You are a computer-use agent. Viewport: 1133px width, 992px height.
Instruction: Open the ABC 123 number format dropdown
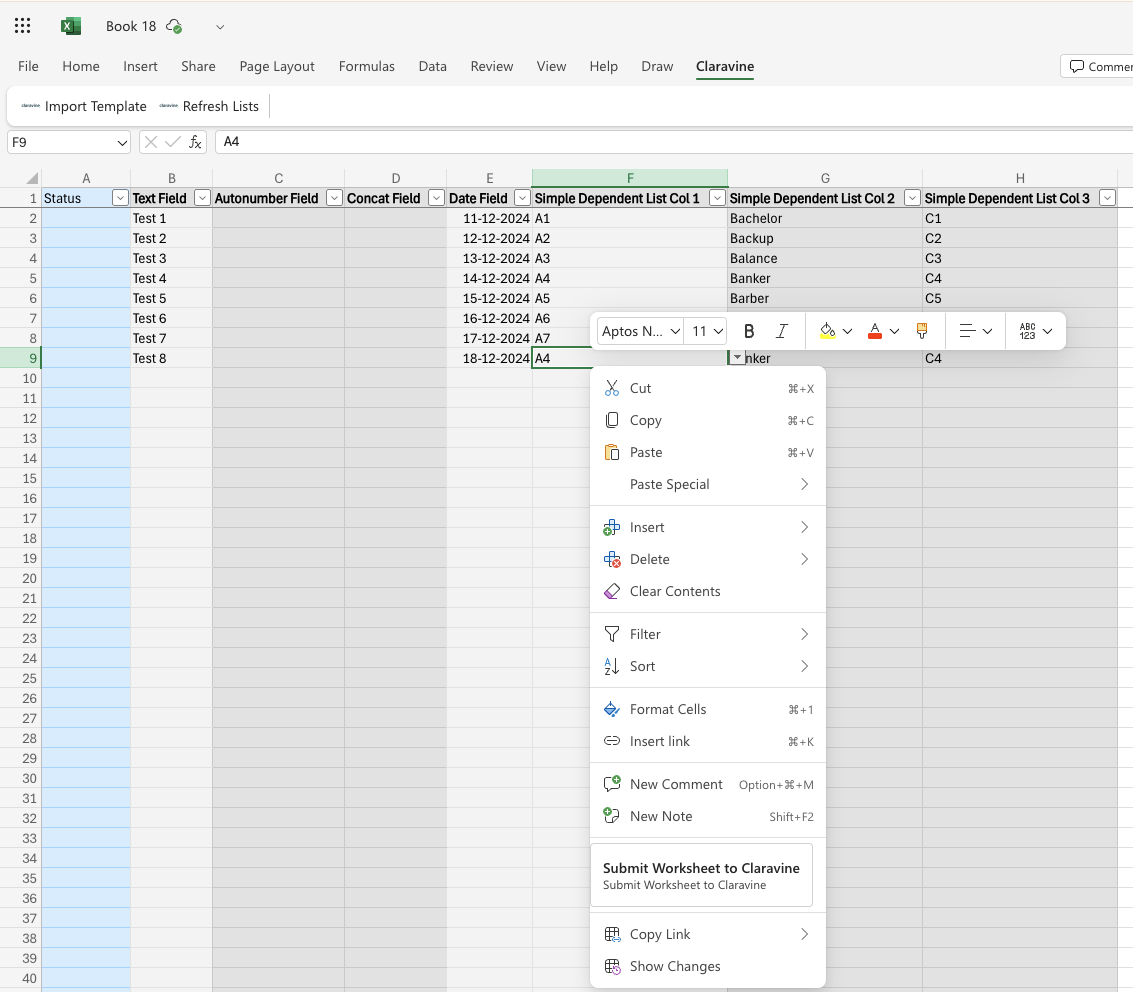[x=1035, y=331]
